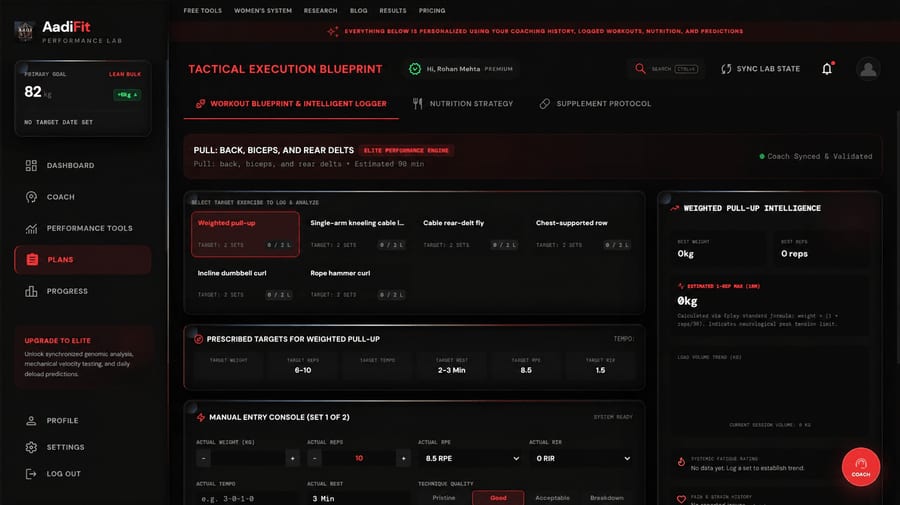Open the floating red Coach chat button
This screenshot has height=505, width=900.
[860, 467]
